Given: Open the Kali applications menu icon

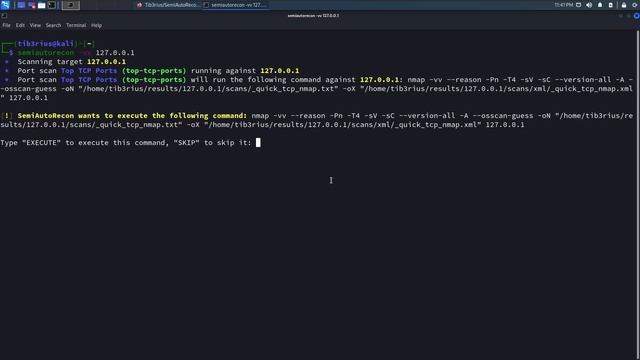Looking at the screenshot, I should coord(5,5).
